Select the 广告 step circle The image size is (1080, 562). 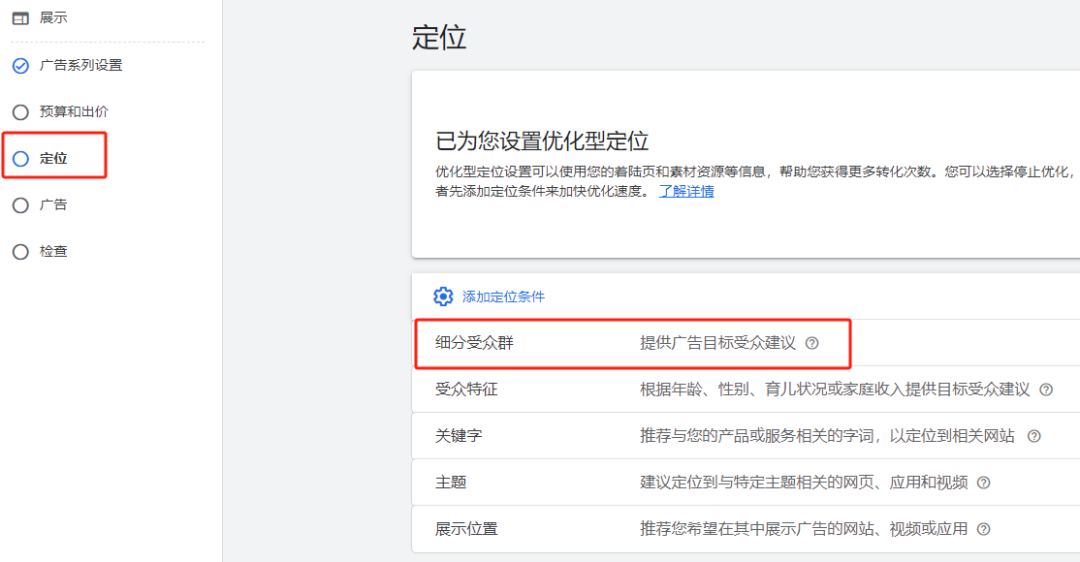(20, 205)
